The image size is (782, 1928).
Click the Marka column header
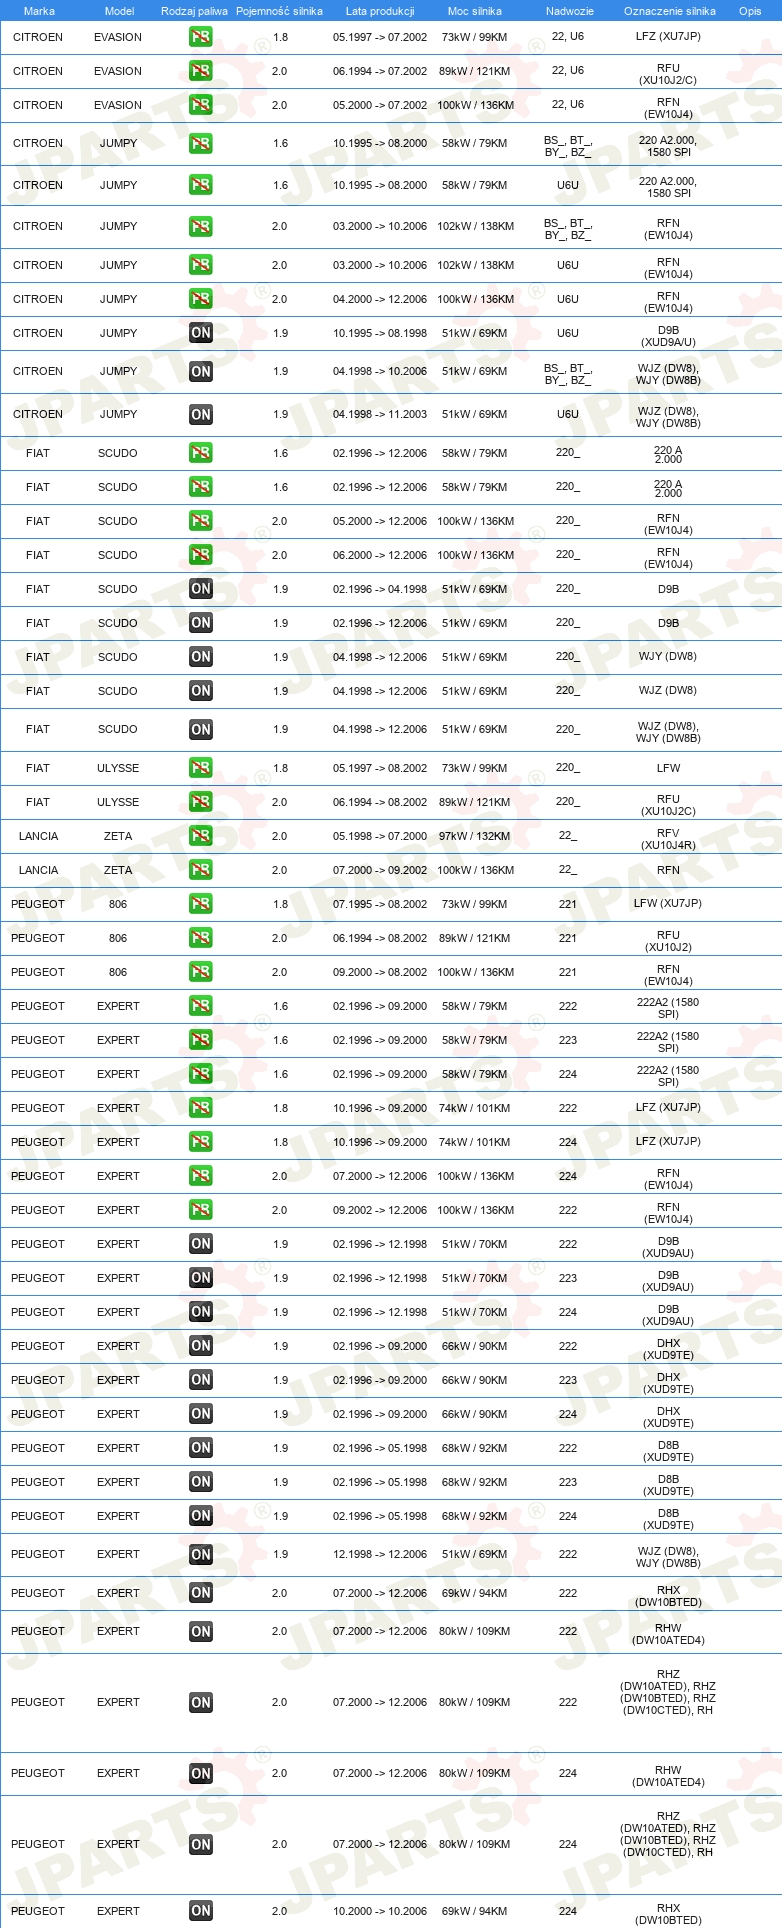(39, 11)
